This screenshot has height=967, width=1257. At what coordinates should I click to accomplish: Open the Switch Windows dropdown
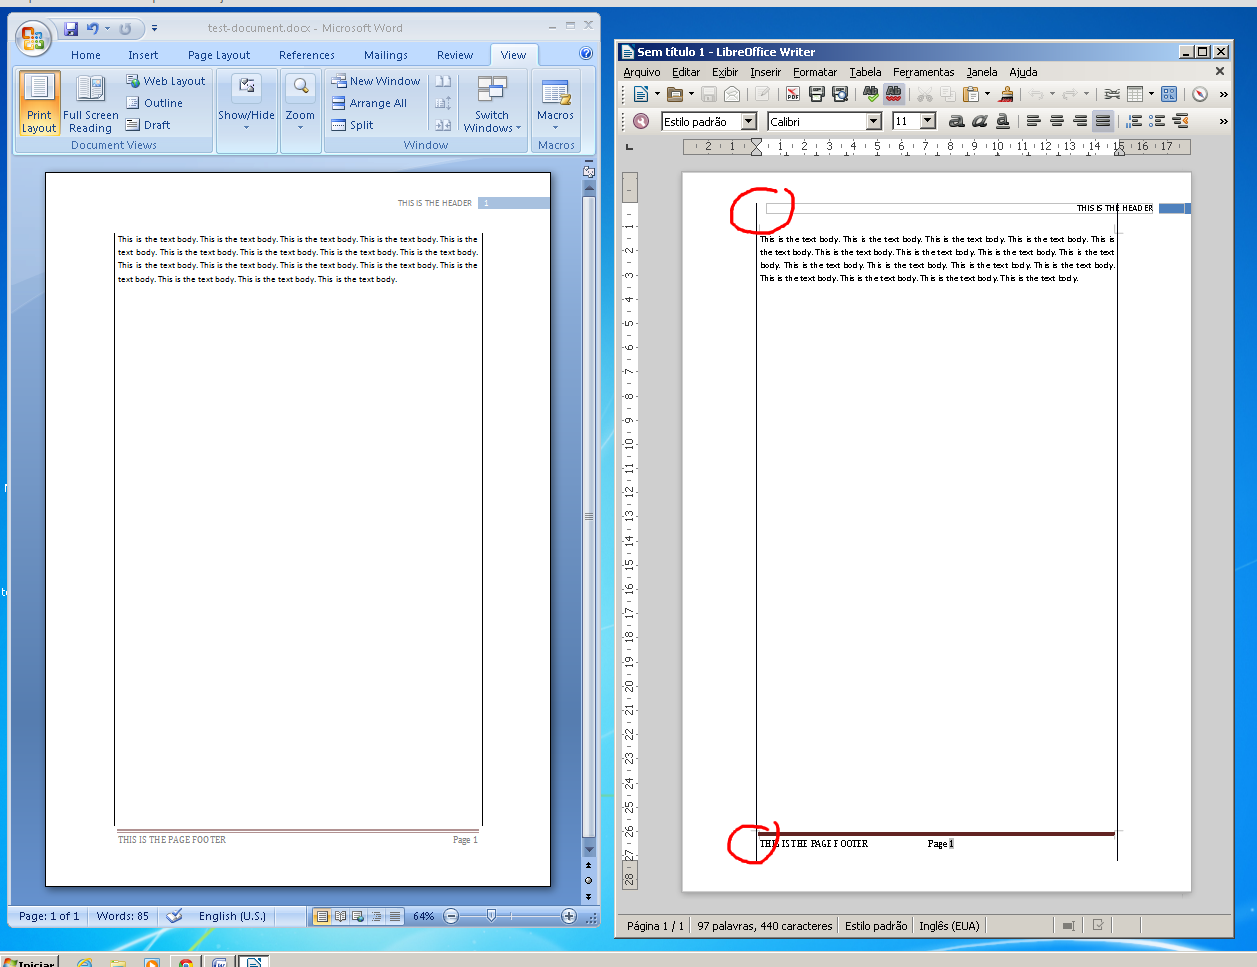[491, 104]
